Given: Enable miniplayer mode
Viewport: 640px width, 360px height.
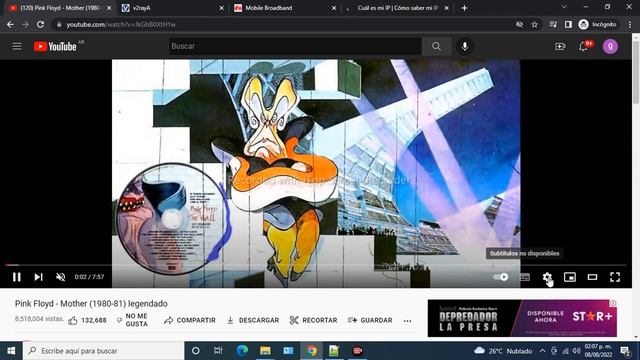Looking at the screenshot, I should tap(570, 277).
